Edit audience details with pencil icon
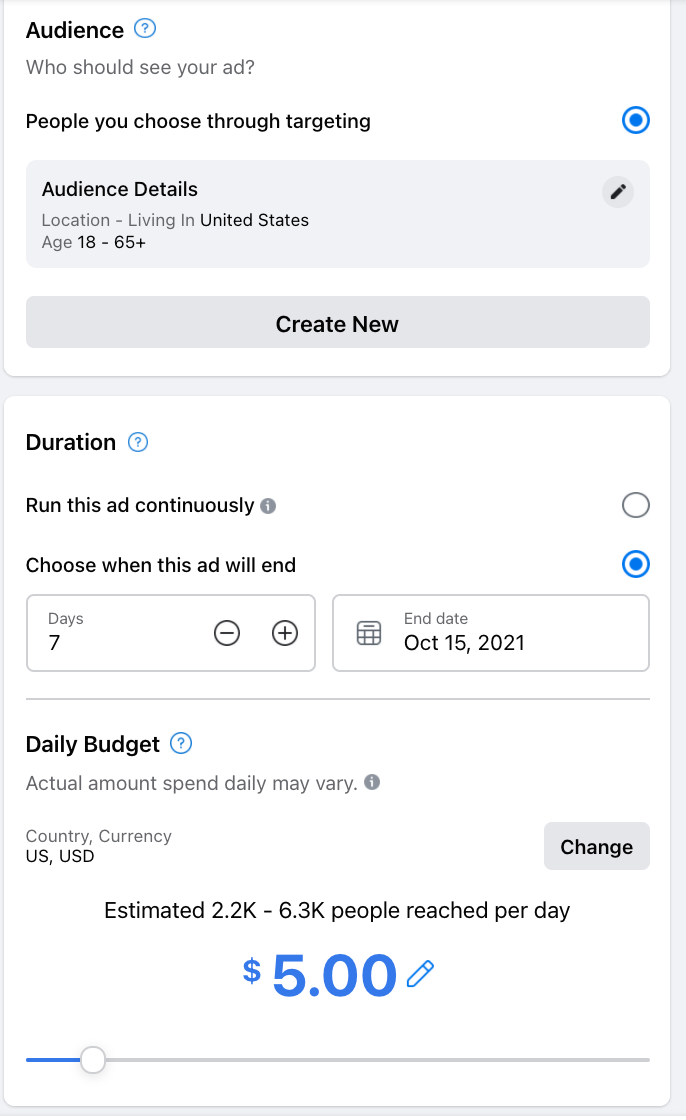Image resolution: width=686 pixels, height=1120 pixels. 618,192
